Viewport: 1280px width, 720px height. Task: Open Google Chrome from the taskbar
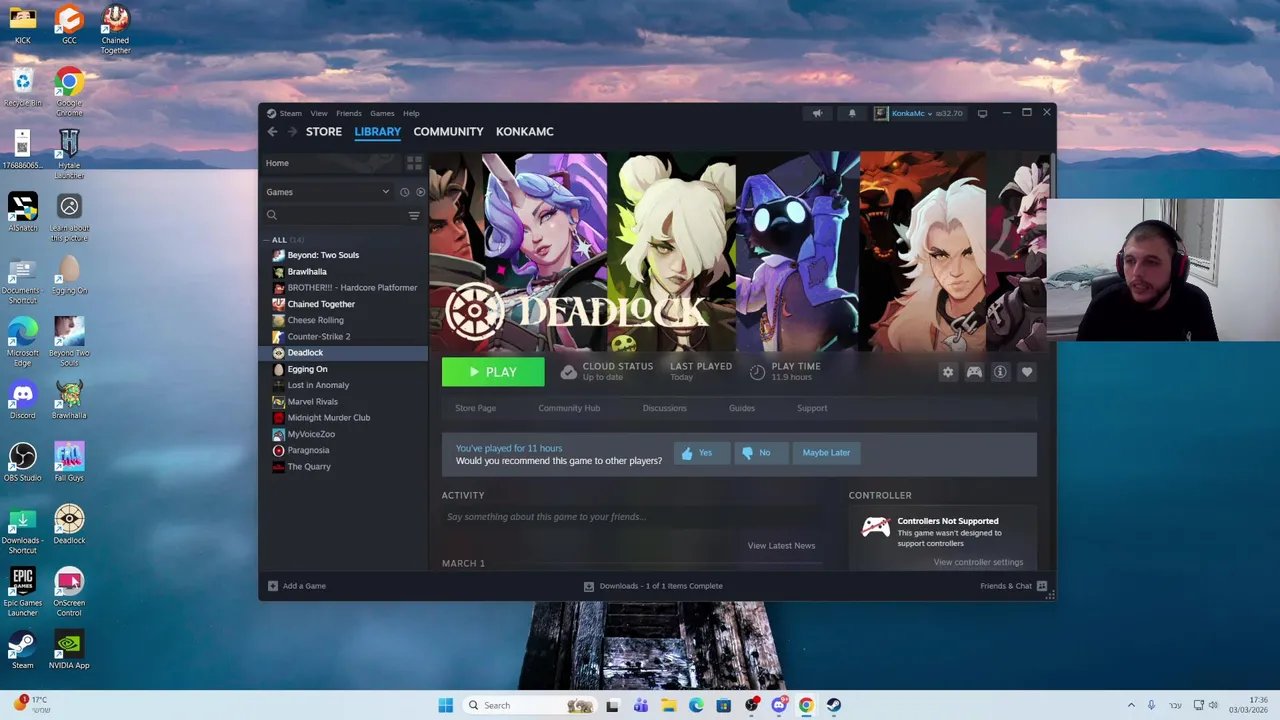pos(806,705)
